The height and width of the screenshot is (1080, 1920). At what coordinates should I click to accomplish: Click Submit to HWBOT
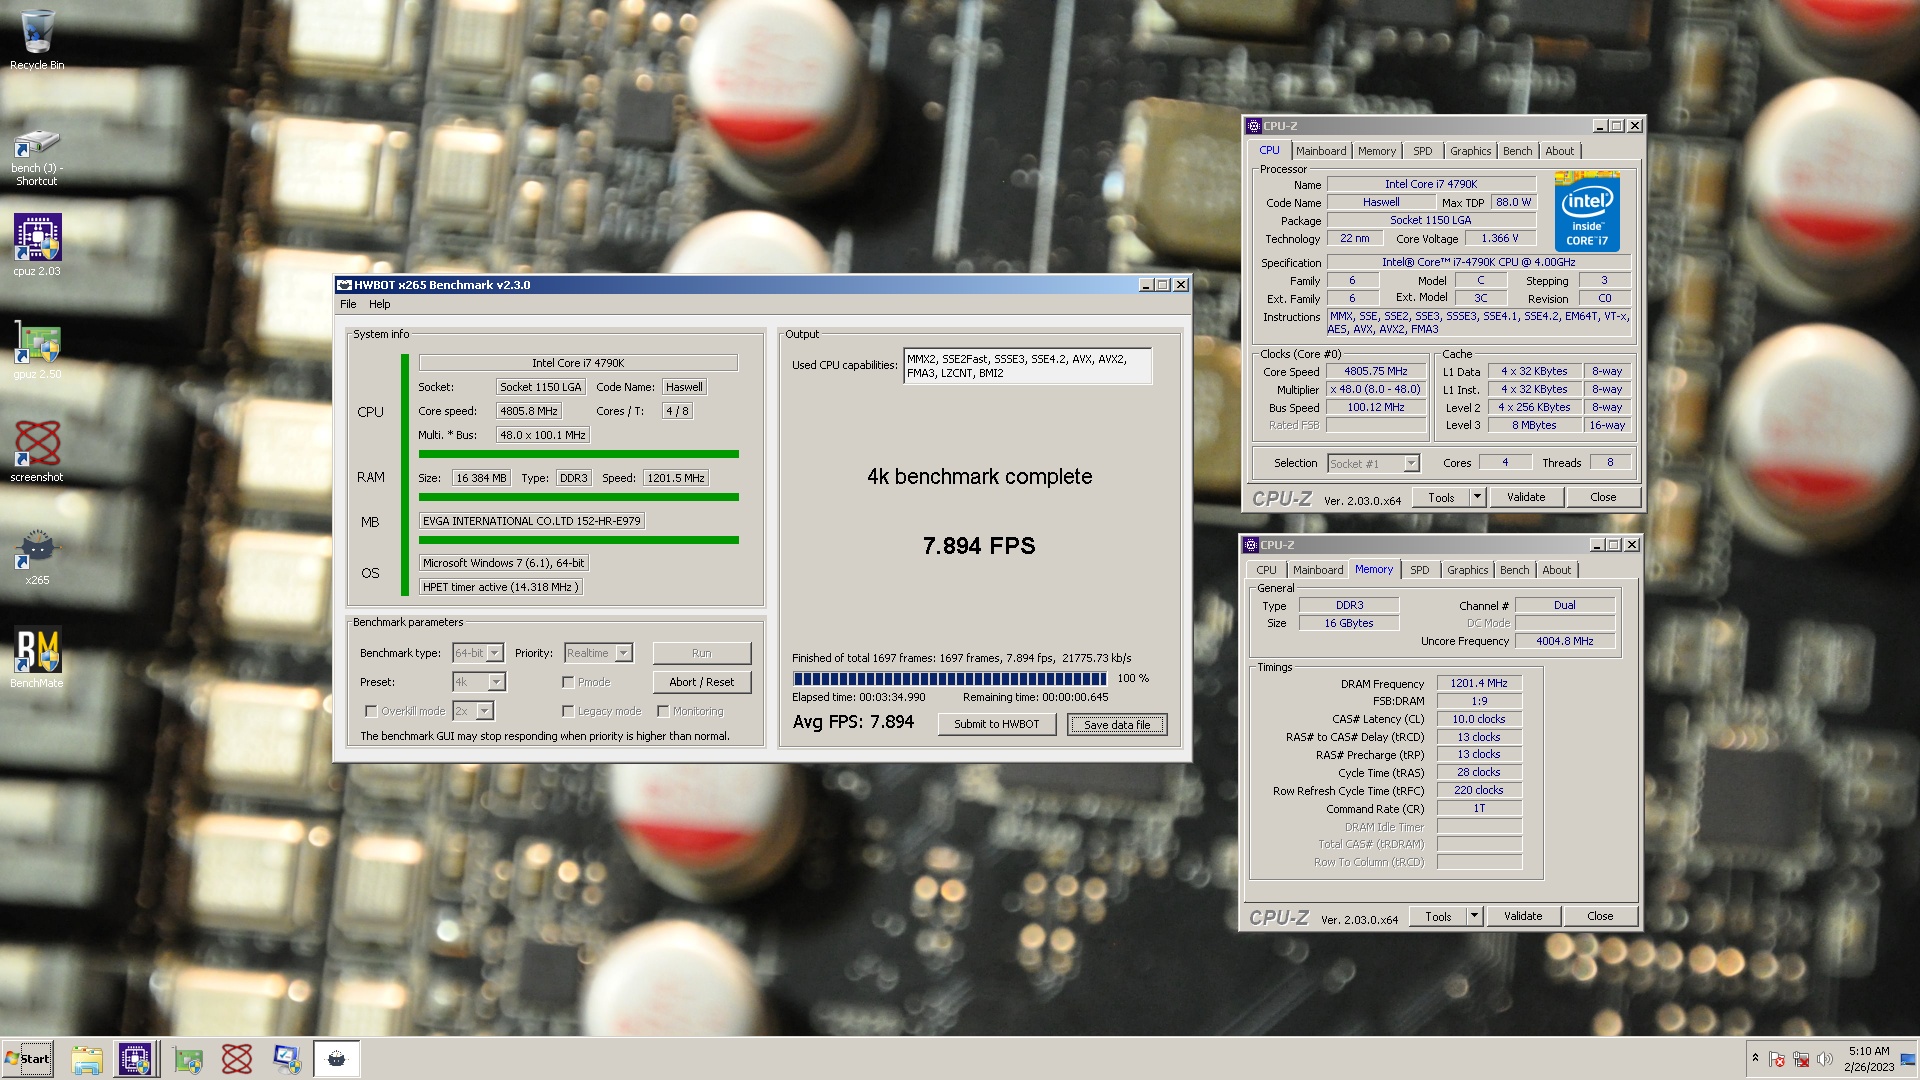(x=997, y=724)
